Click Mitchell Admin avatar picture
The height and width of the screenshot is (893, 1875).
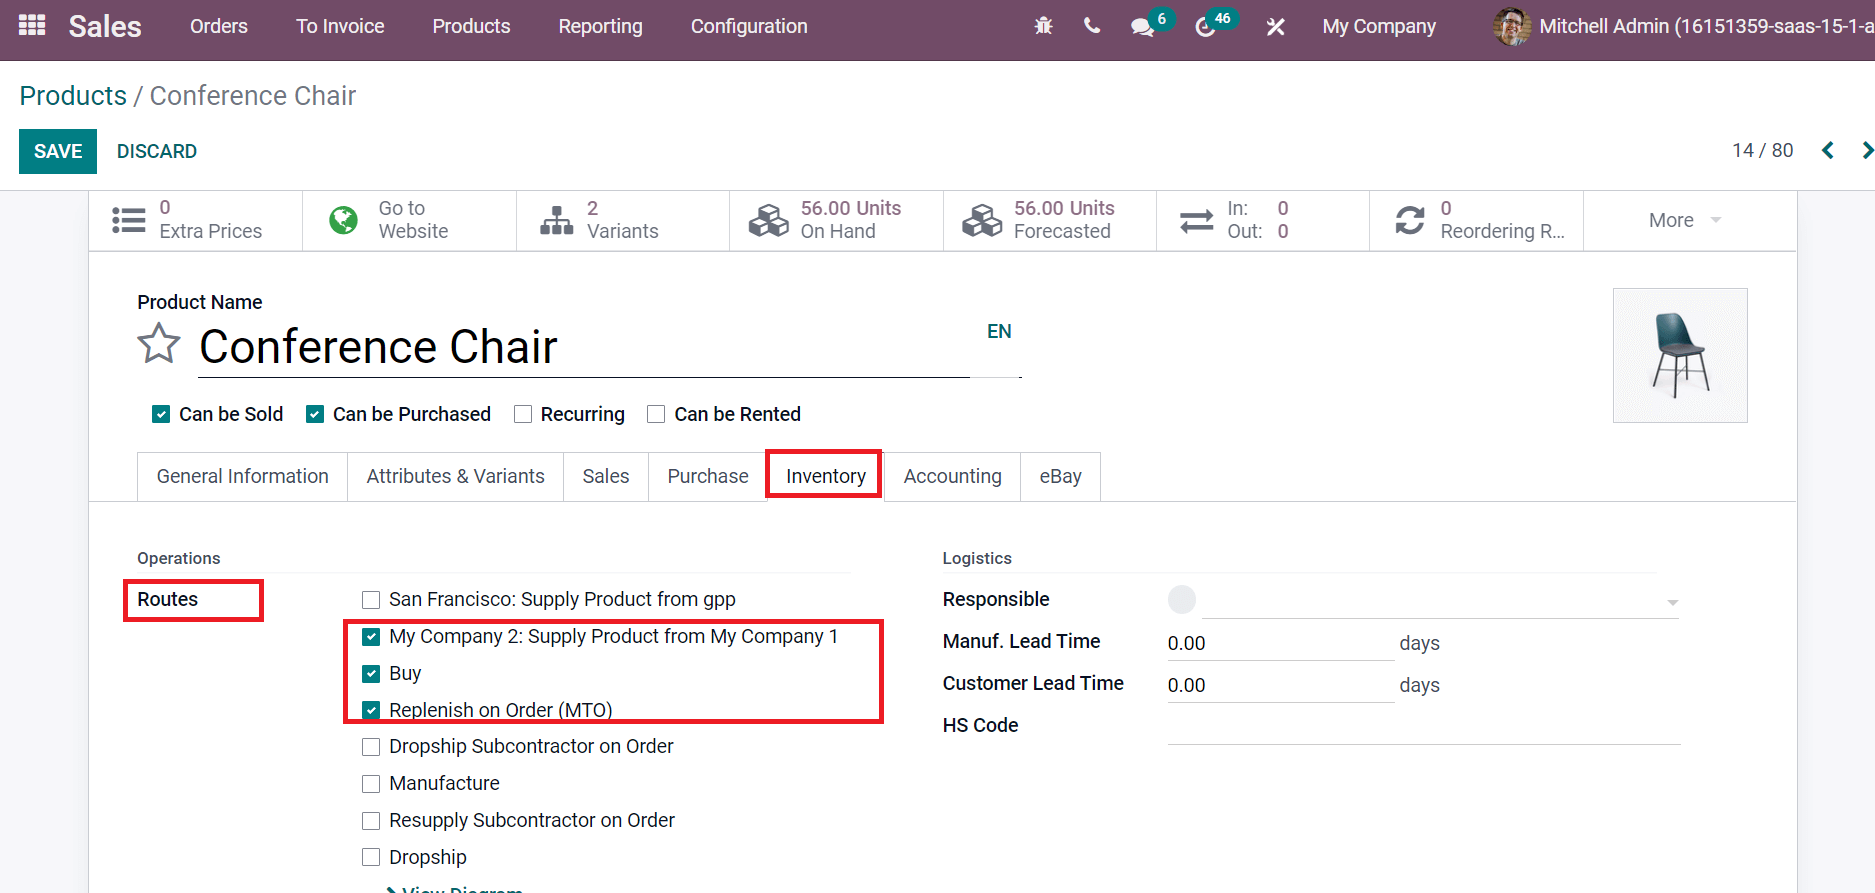tap(1512, 26)
